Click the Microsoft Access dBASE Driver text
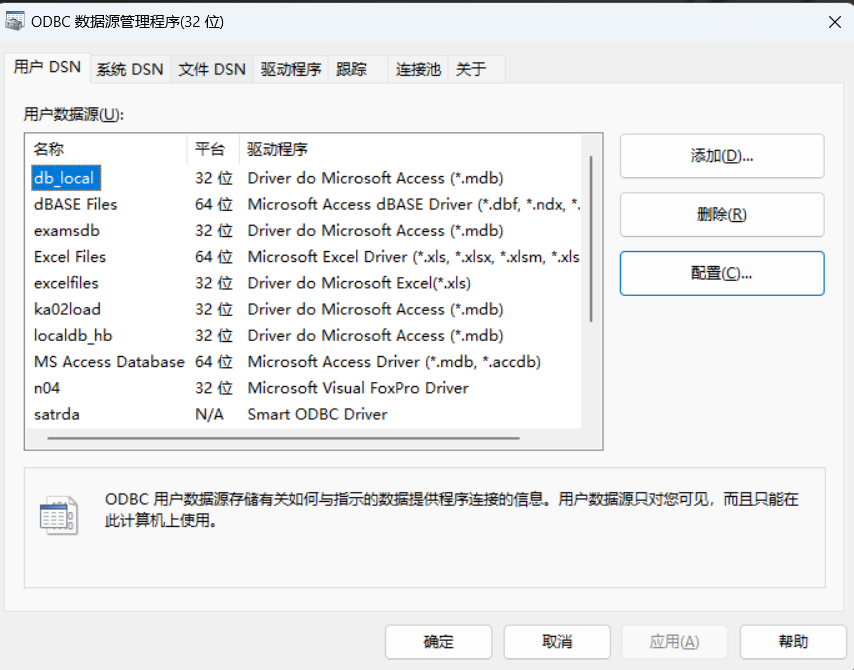Screen dimensions: 854x670 413,204
